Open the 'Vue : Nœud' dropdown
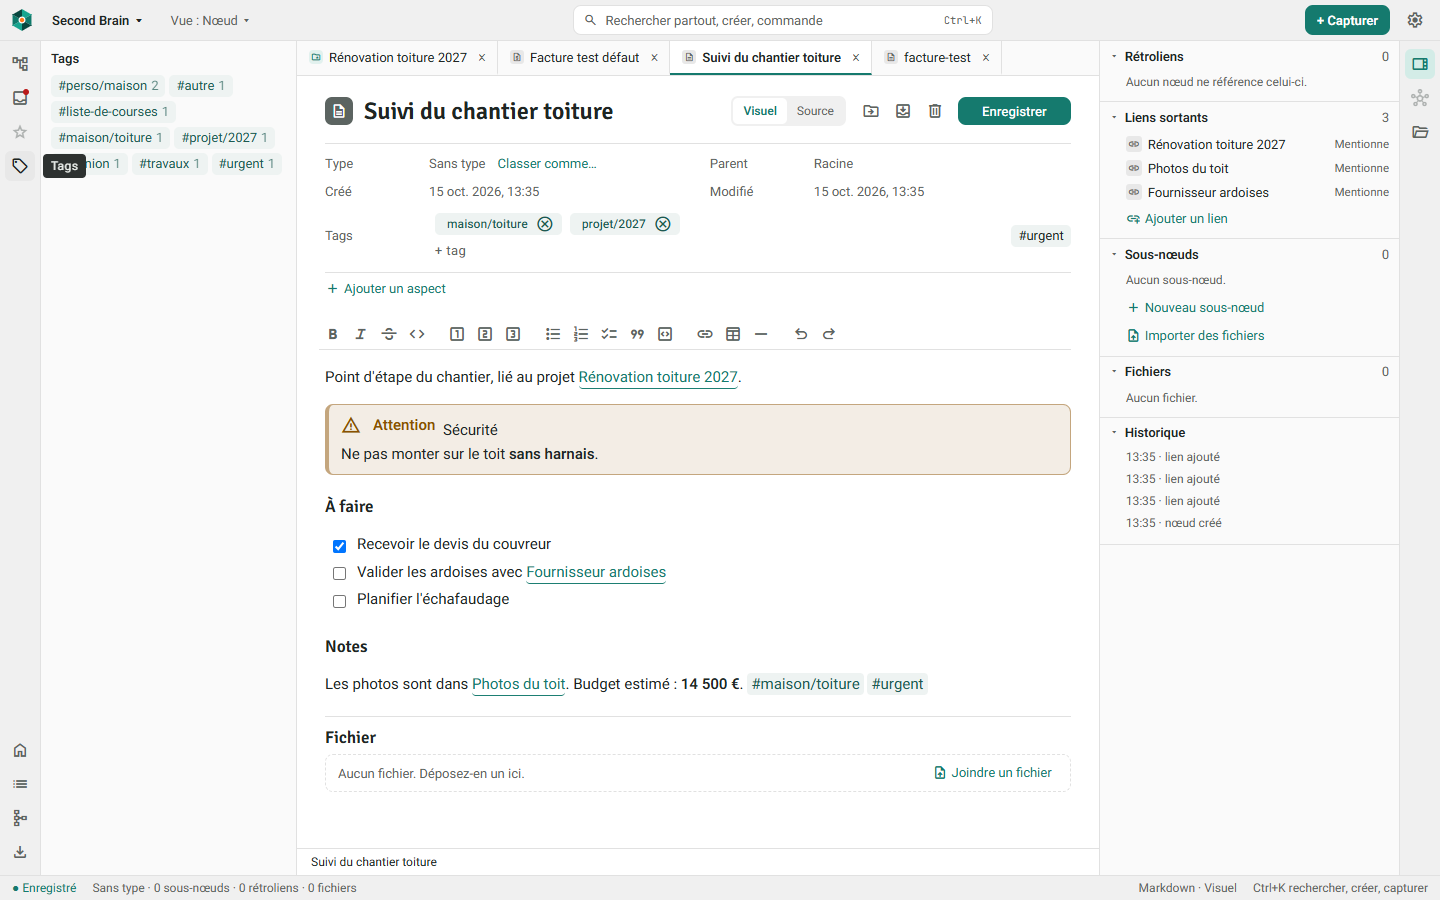The width and height of the screenshot is (1440, 900). click(210, 20)
